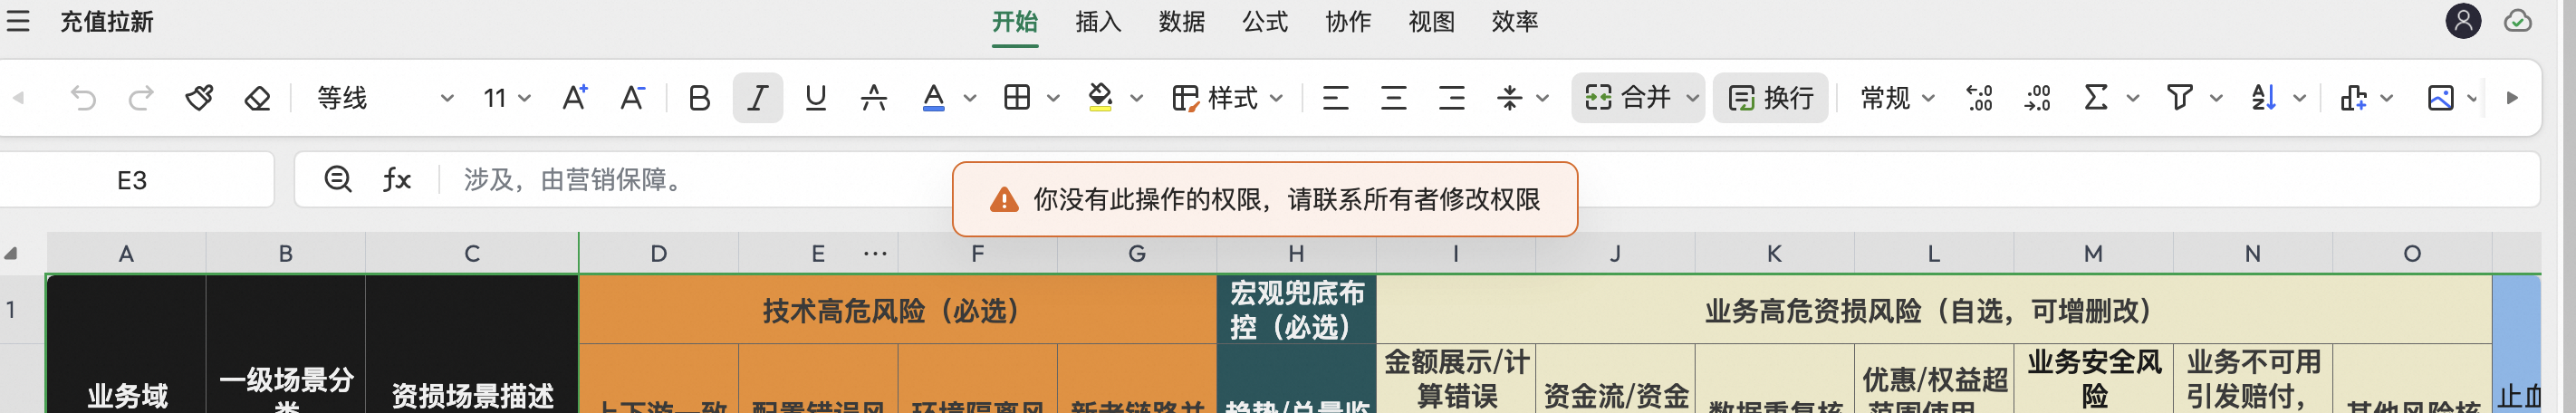Expand the borders dropdown arrow
This screenshot has height=413, width=2576.
(1053, 98)
